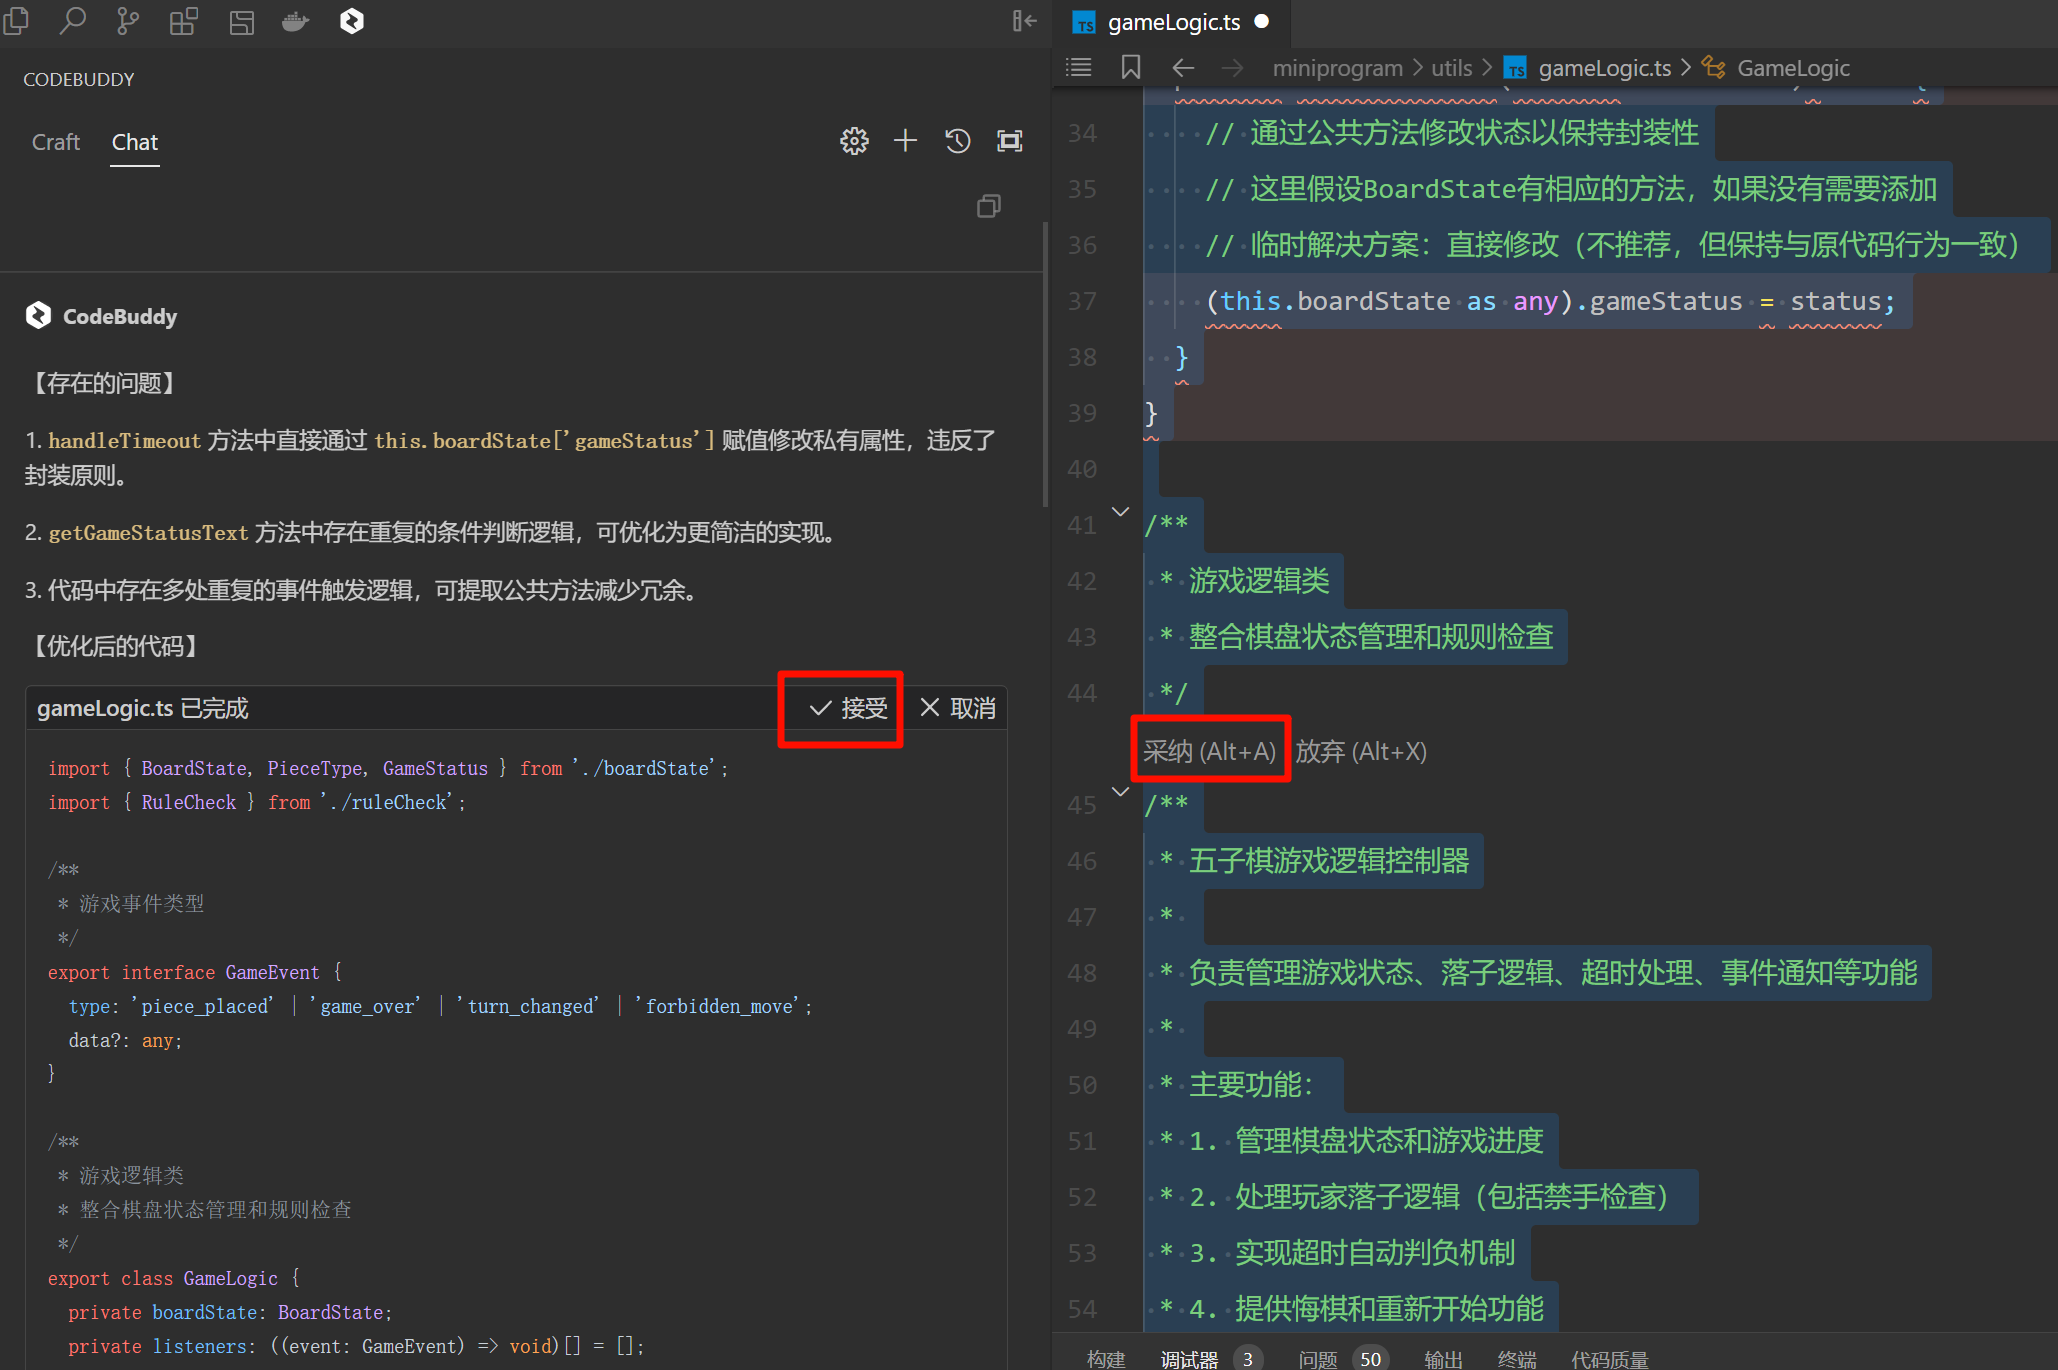Collapse the sidebar panel toggle

(x=1024, y=20)
